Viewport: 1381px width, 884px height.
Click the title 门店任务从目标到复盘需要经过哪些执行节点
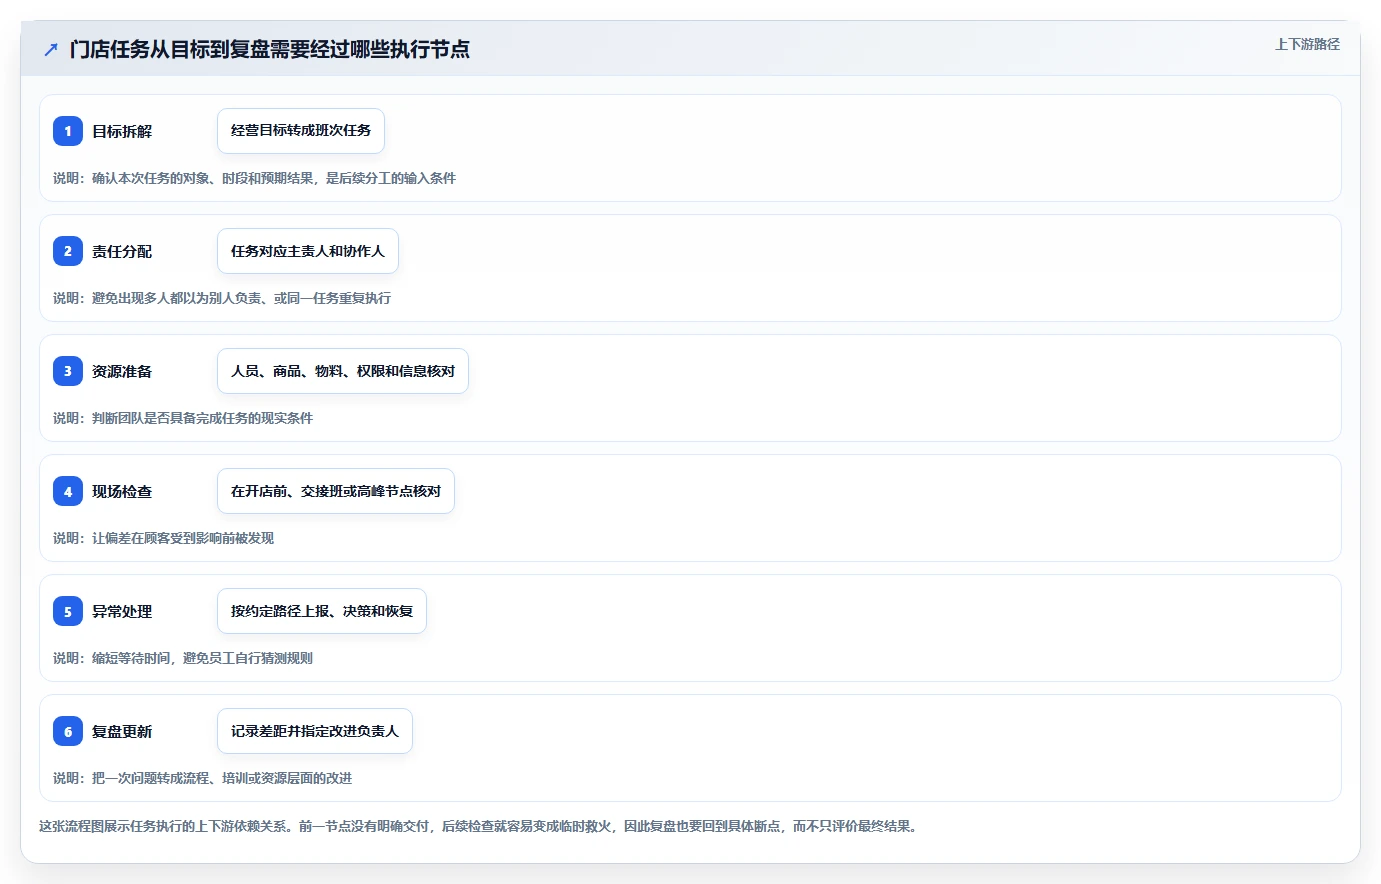click(270, 49)
